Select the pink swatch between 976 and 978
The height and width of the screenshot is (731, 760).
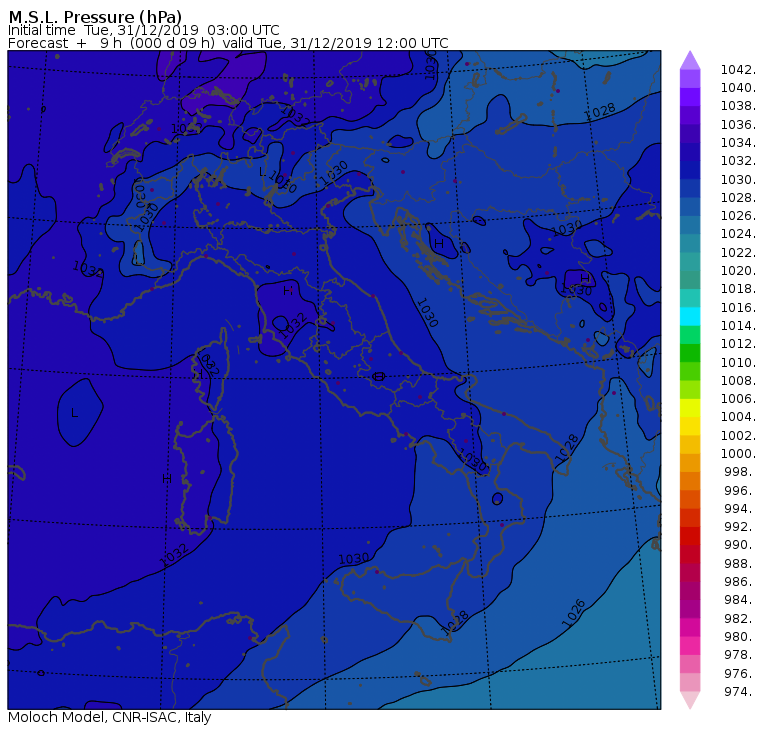tap(690, 664)
